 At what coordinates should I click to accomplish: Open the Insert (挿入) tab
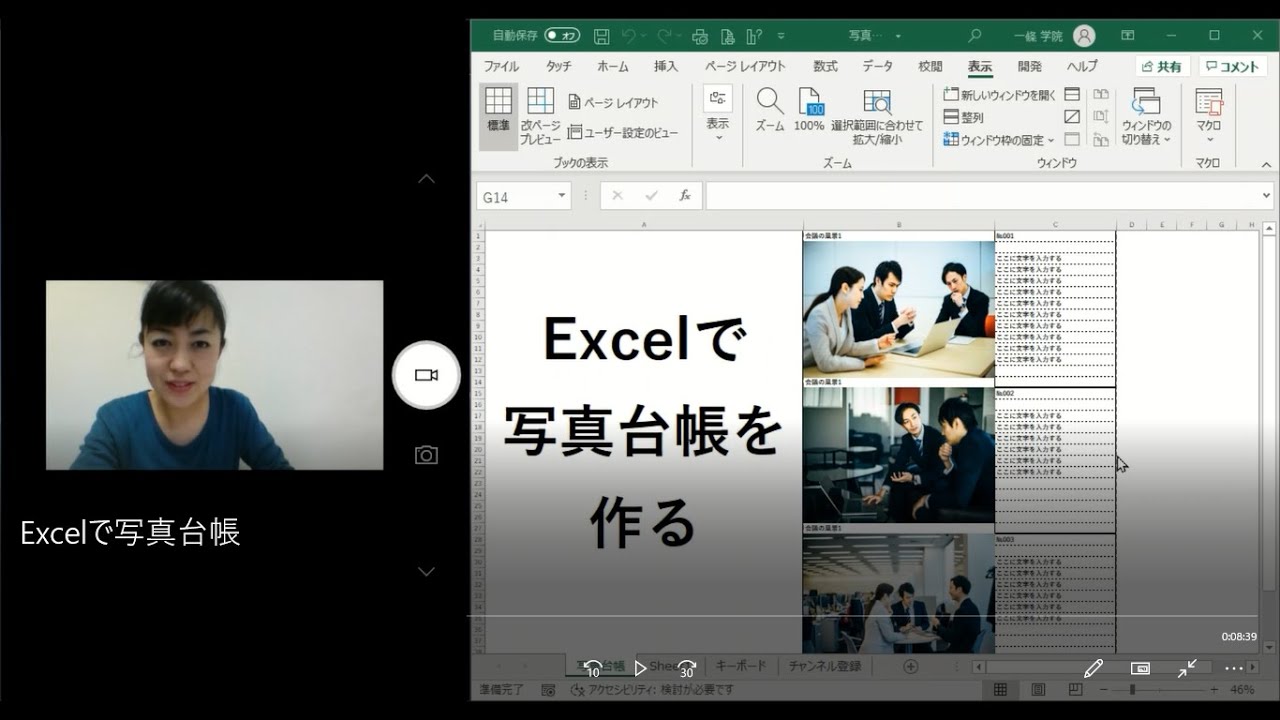(666, 66)
